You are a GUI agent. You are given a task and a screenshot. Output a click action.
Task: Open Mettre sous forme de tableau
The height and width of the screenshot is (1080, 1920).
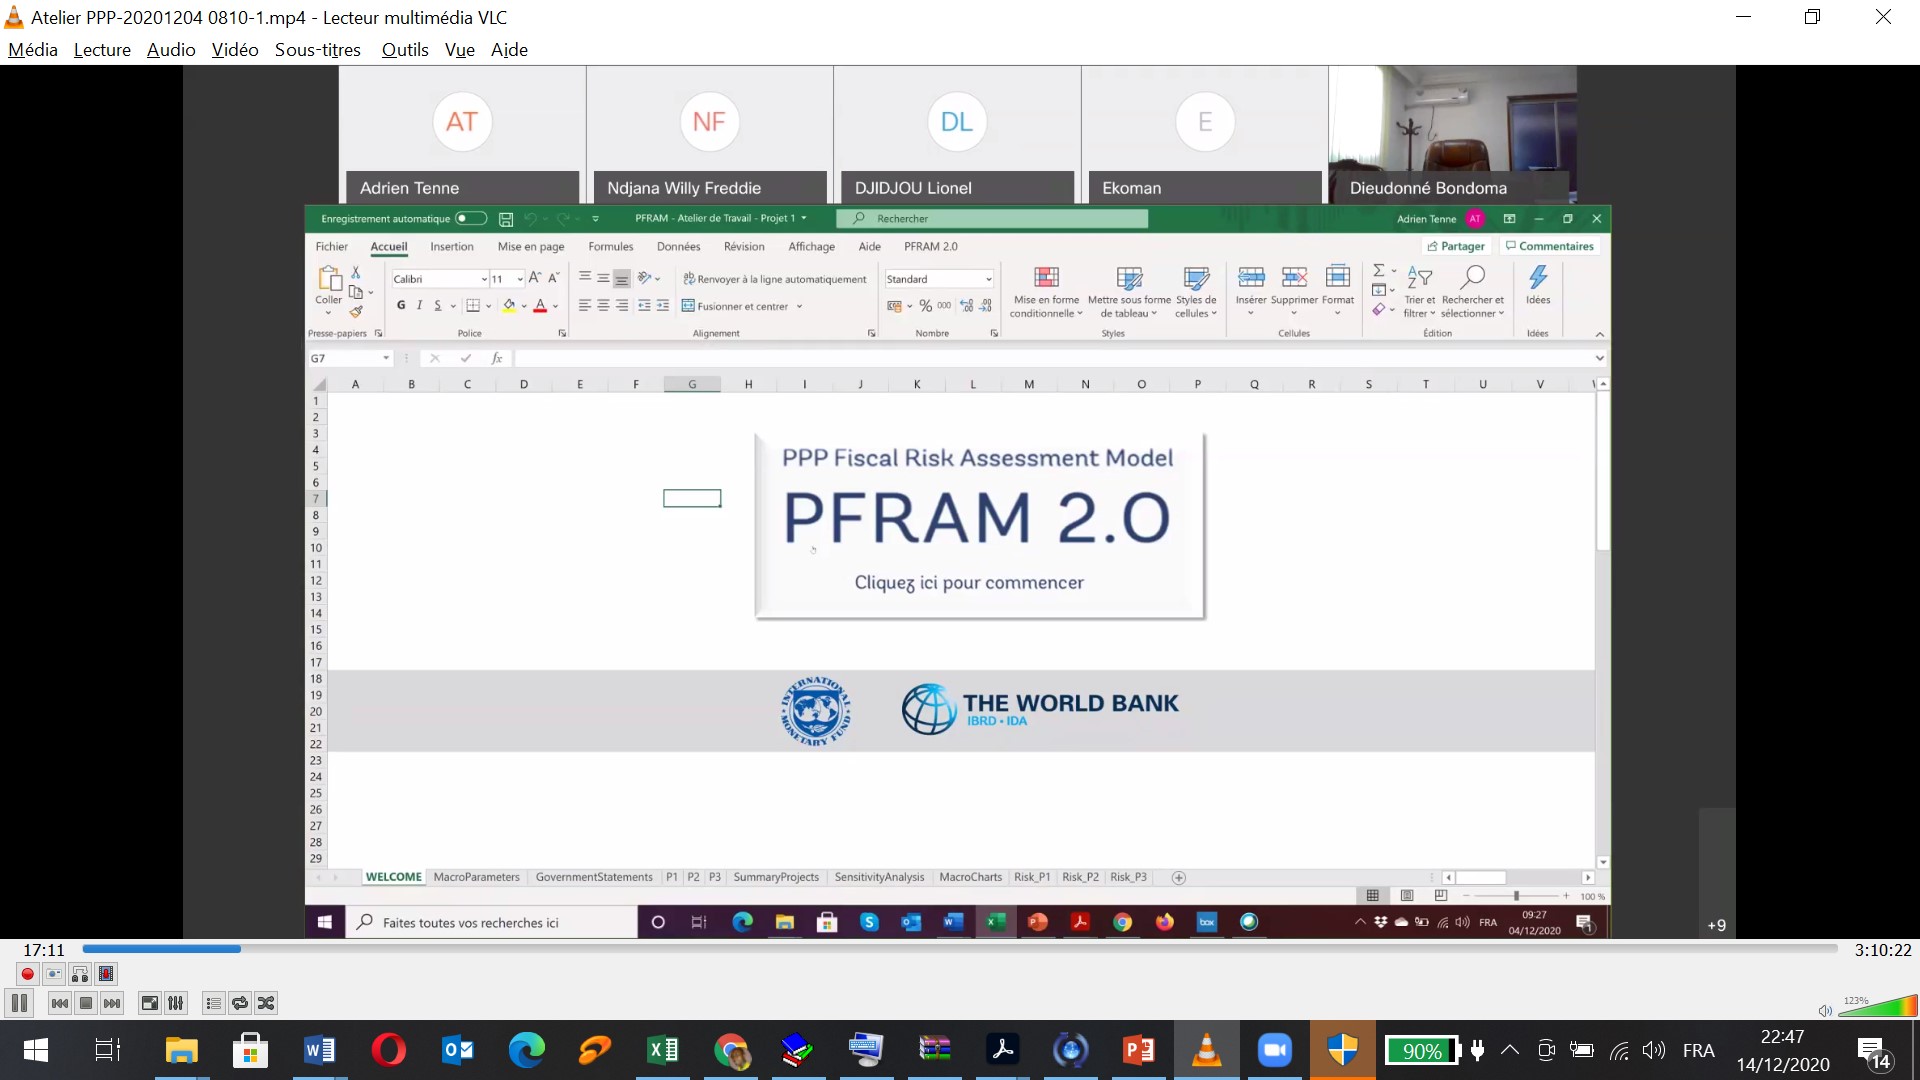click(1129, 292)
